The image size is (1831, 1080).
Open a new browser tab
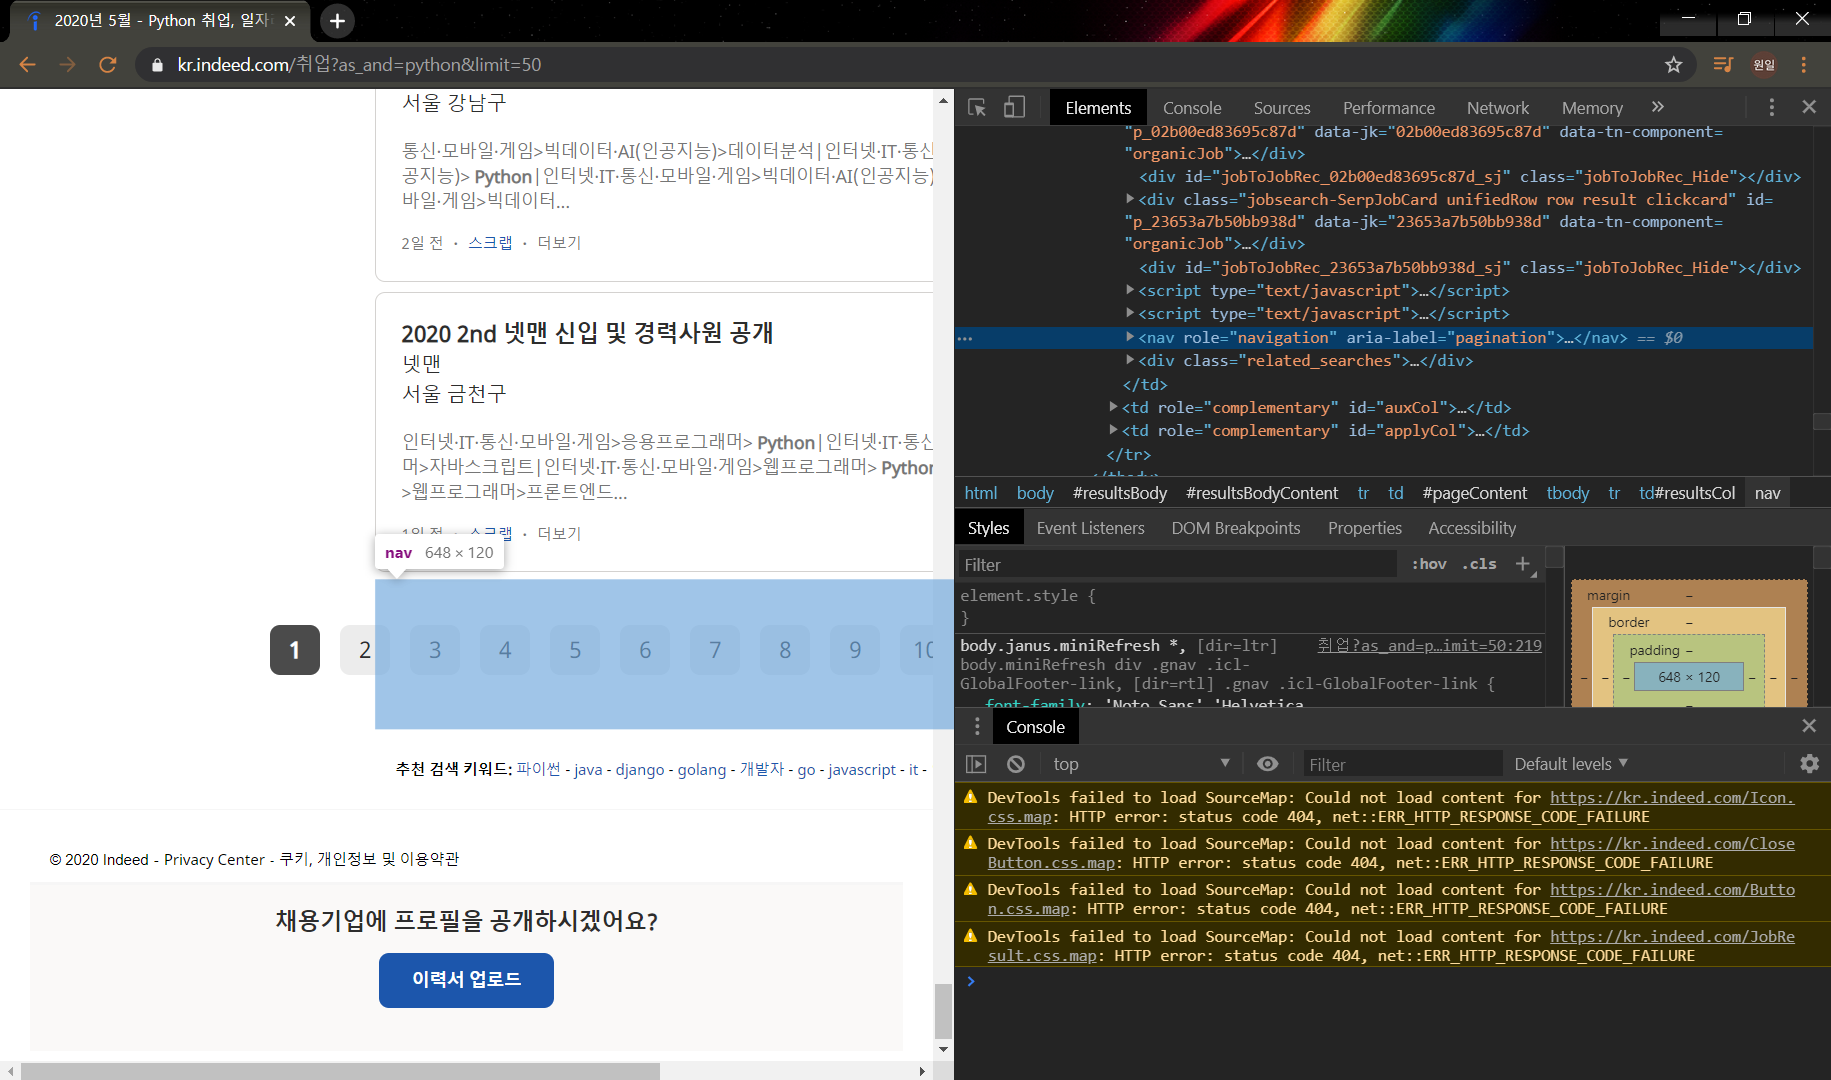pos(337,21)
